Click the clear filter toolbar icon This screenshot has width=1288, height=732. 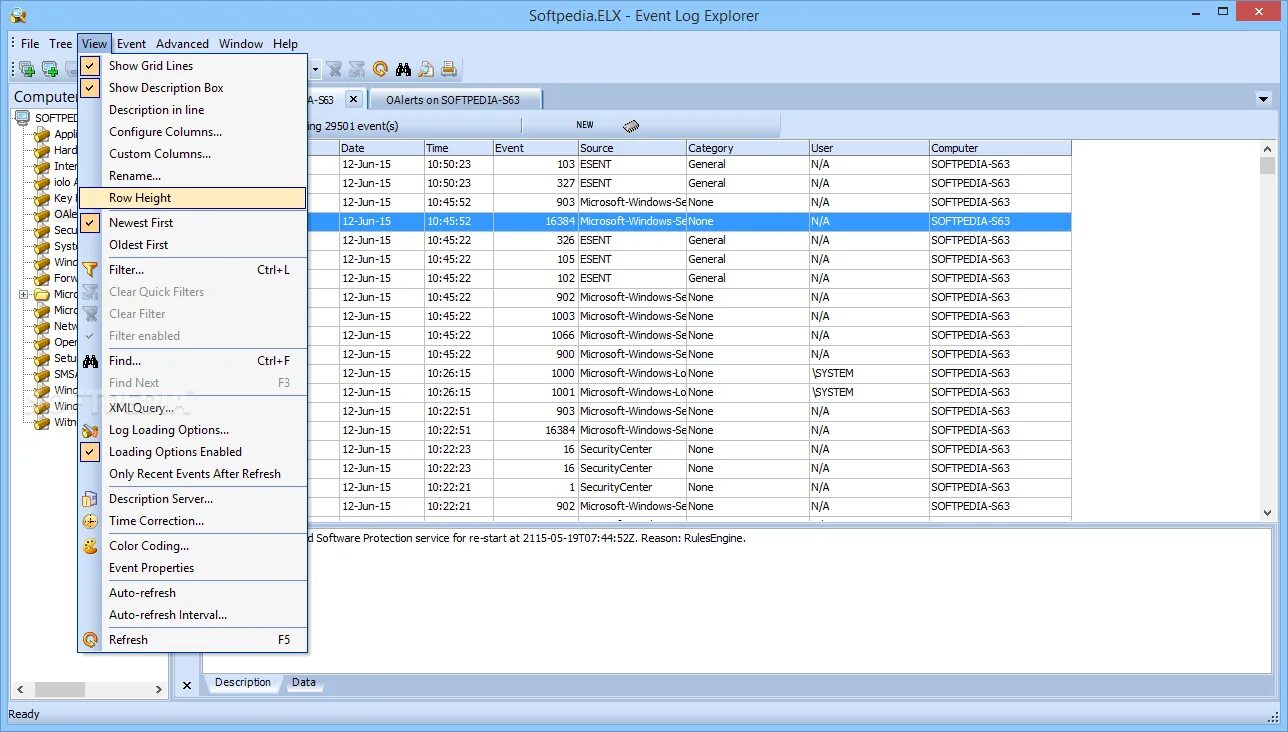[x=334, y=69]
